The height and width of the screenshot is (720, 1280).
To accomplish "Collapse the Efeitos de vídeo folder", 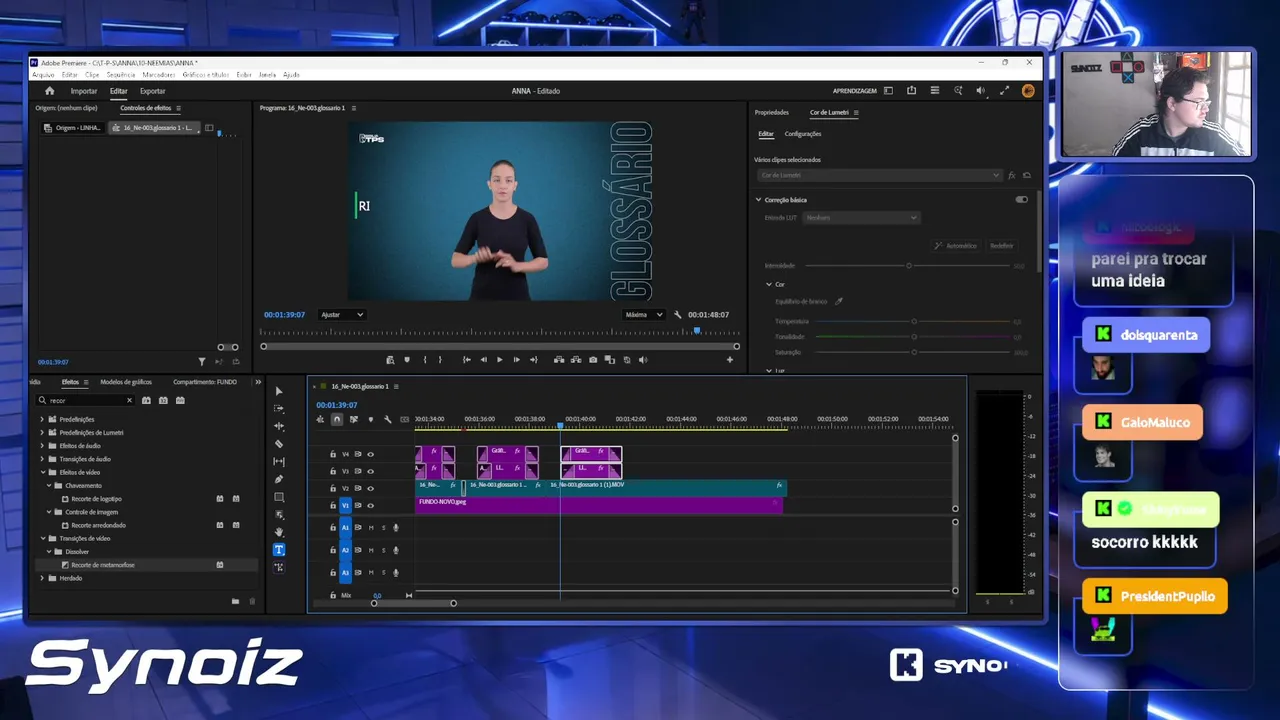I will pos(42,472).
